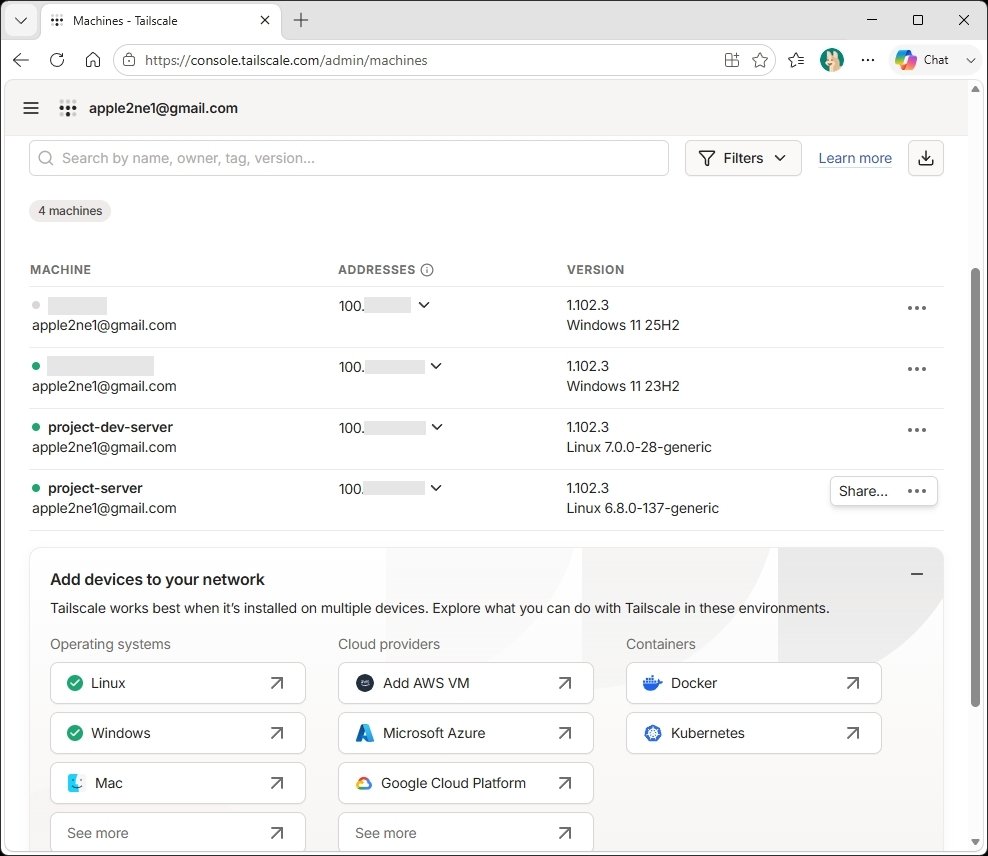Open the tab actions dropdown
The height and width of the screenshot is (856, 988).
(x=21, y=20)
